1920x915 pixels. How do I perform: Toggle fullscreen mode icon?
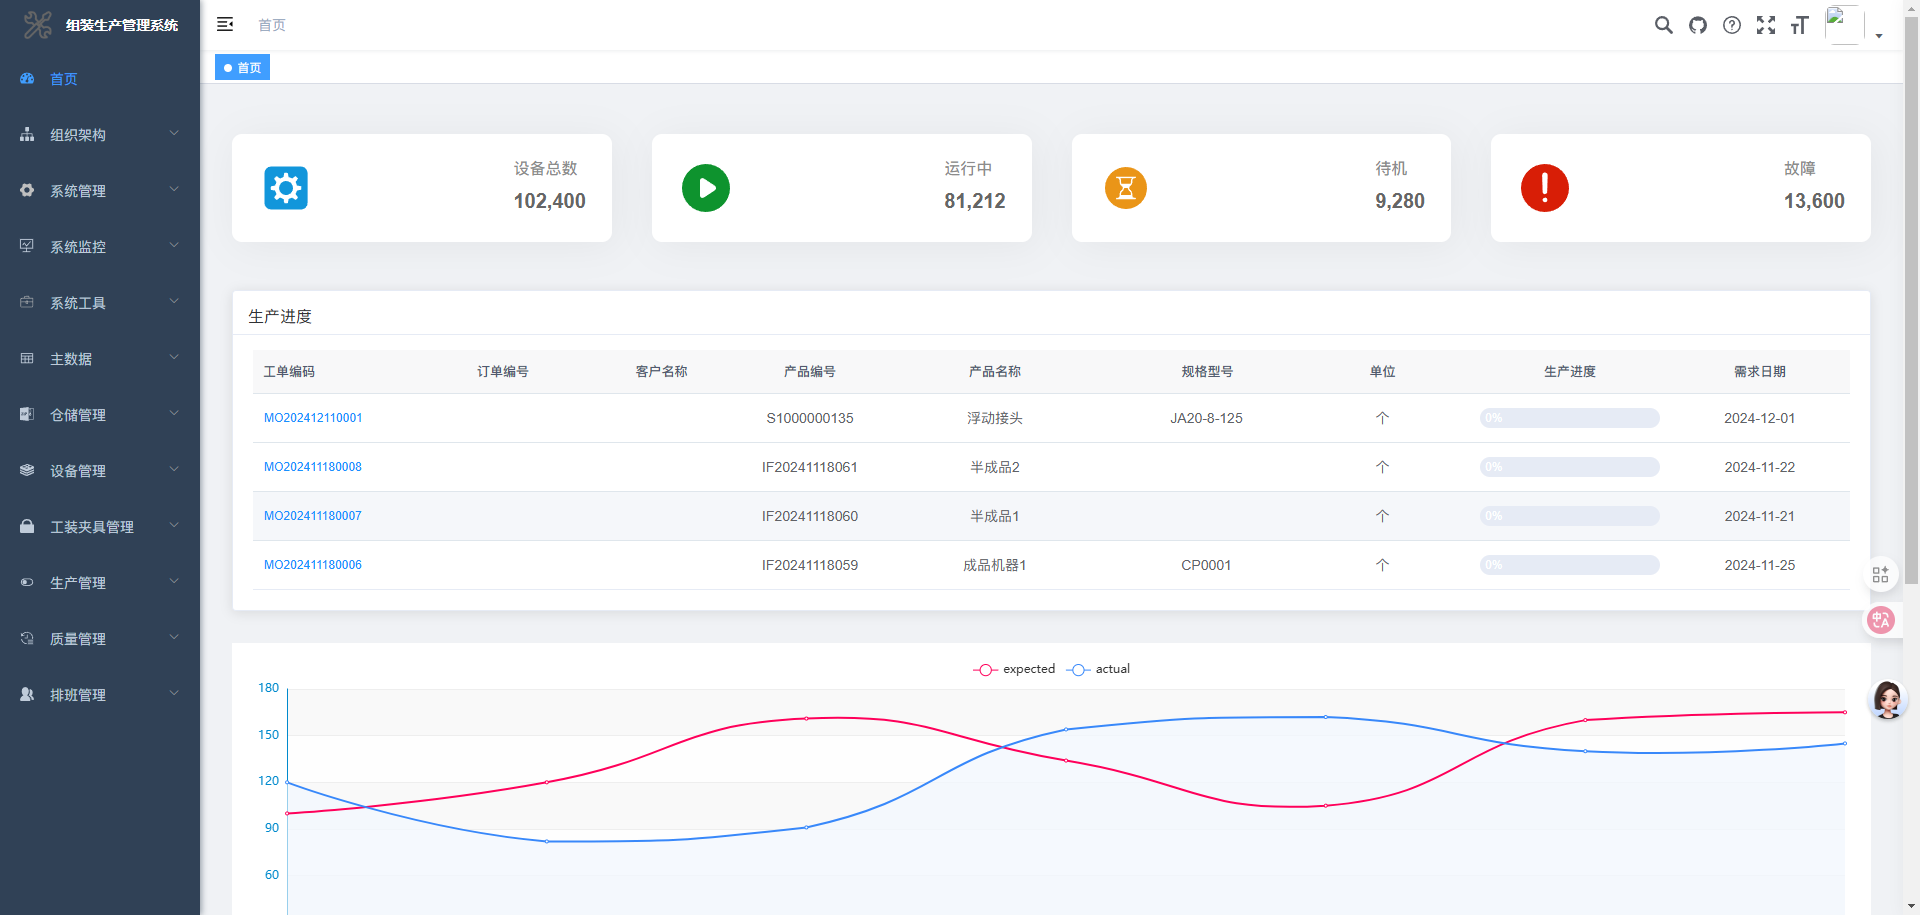tap(1766, 25)
